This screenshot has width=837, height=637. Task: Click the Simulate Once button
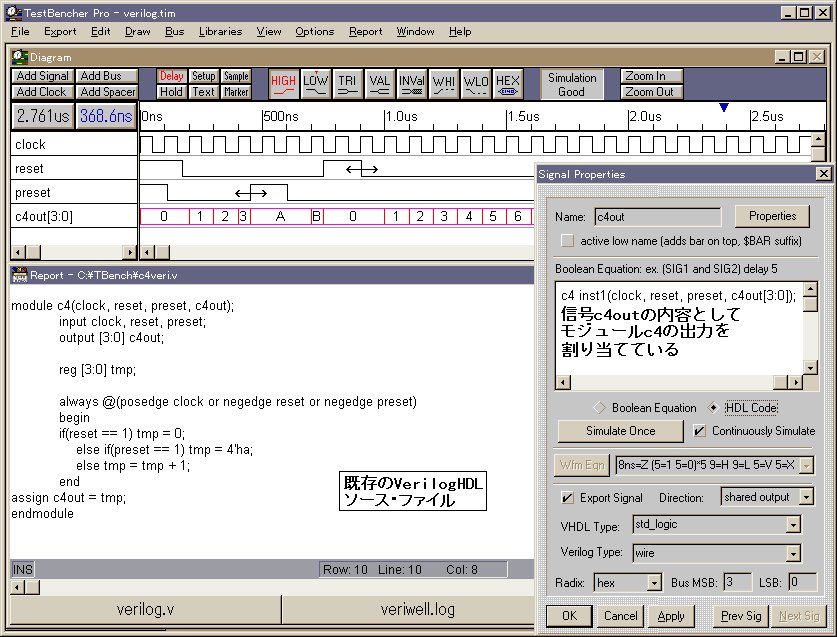(x=620, y=431)
